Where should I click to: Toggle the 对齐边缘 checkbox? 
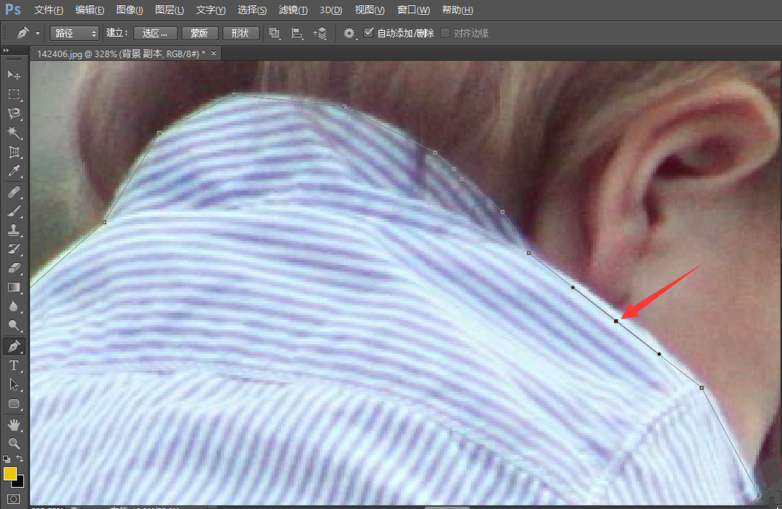coord(445,33)
